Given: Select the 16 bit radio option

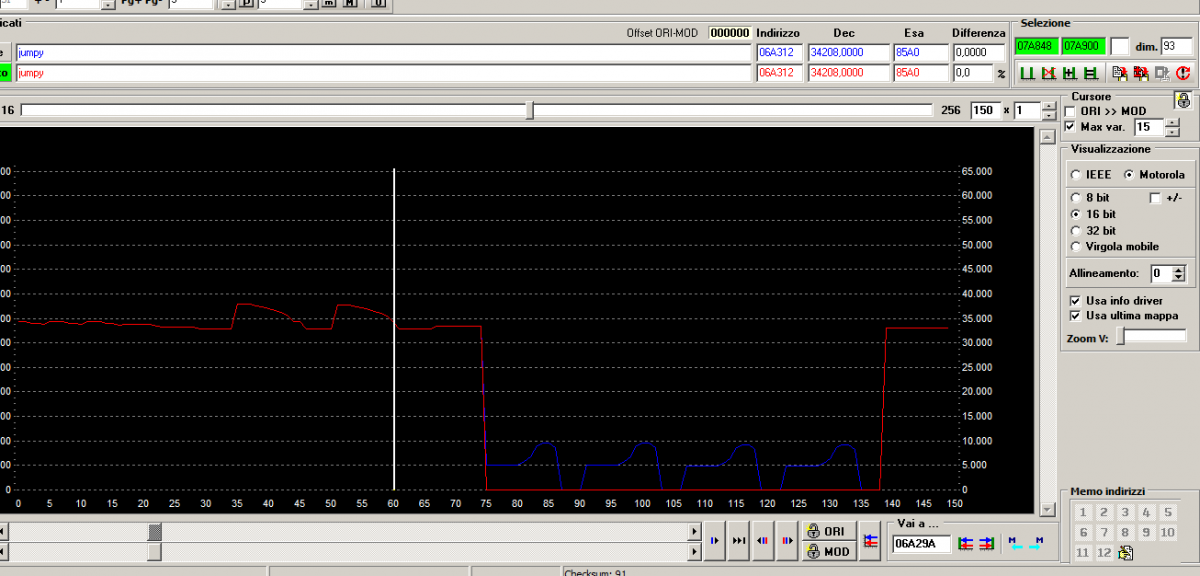Looking at the screenshot, I should point(1076,214).
